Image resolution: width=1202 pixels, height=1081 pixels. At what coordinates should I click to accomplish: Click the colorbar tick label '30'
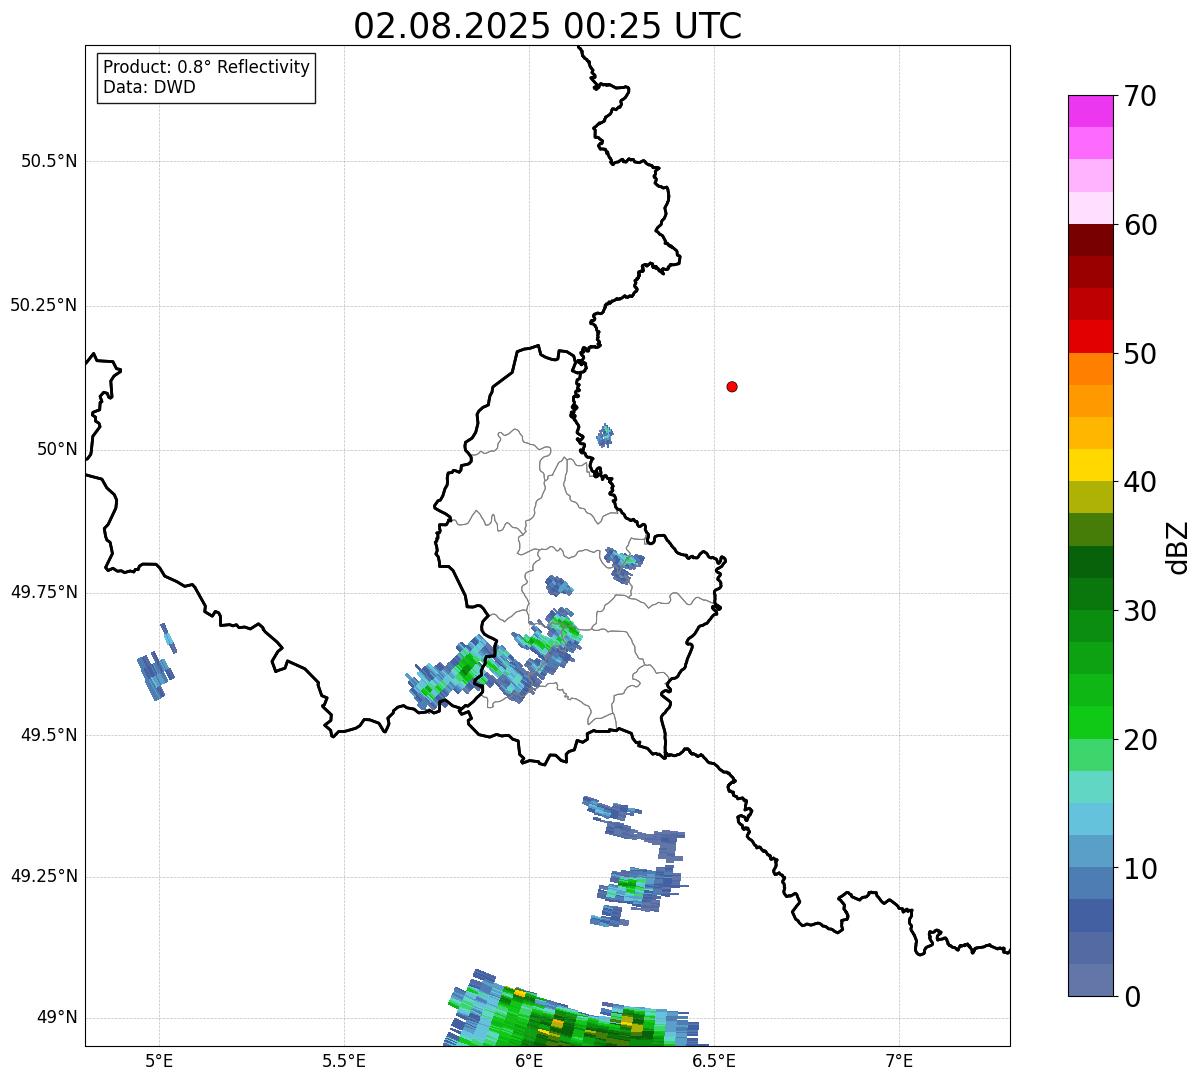1140,611
